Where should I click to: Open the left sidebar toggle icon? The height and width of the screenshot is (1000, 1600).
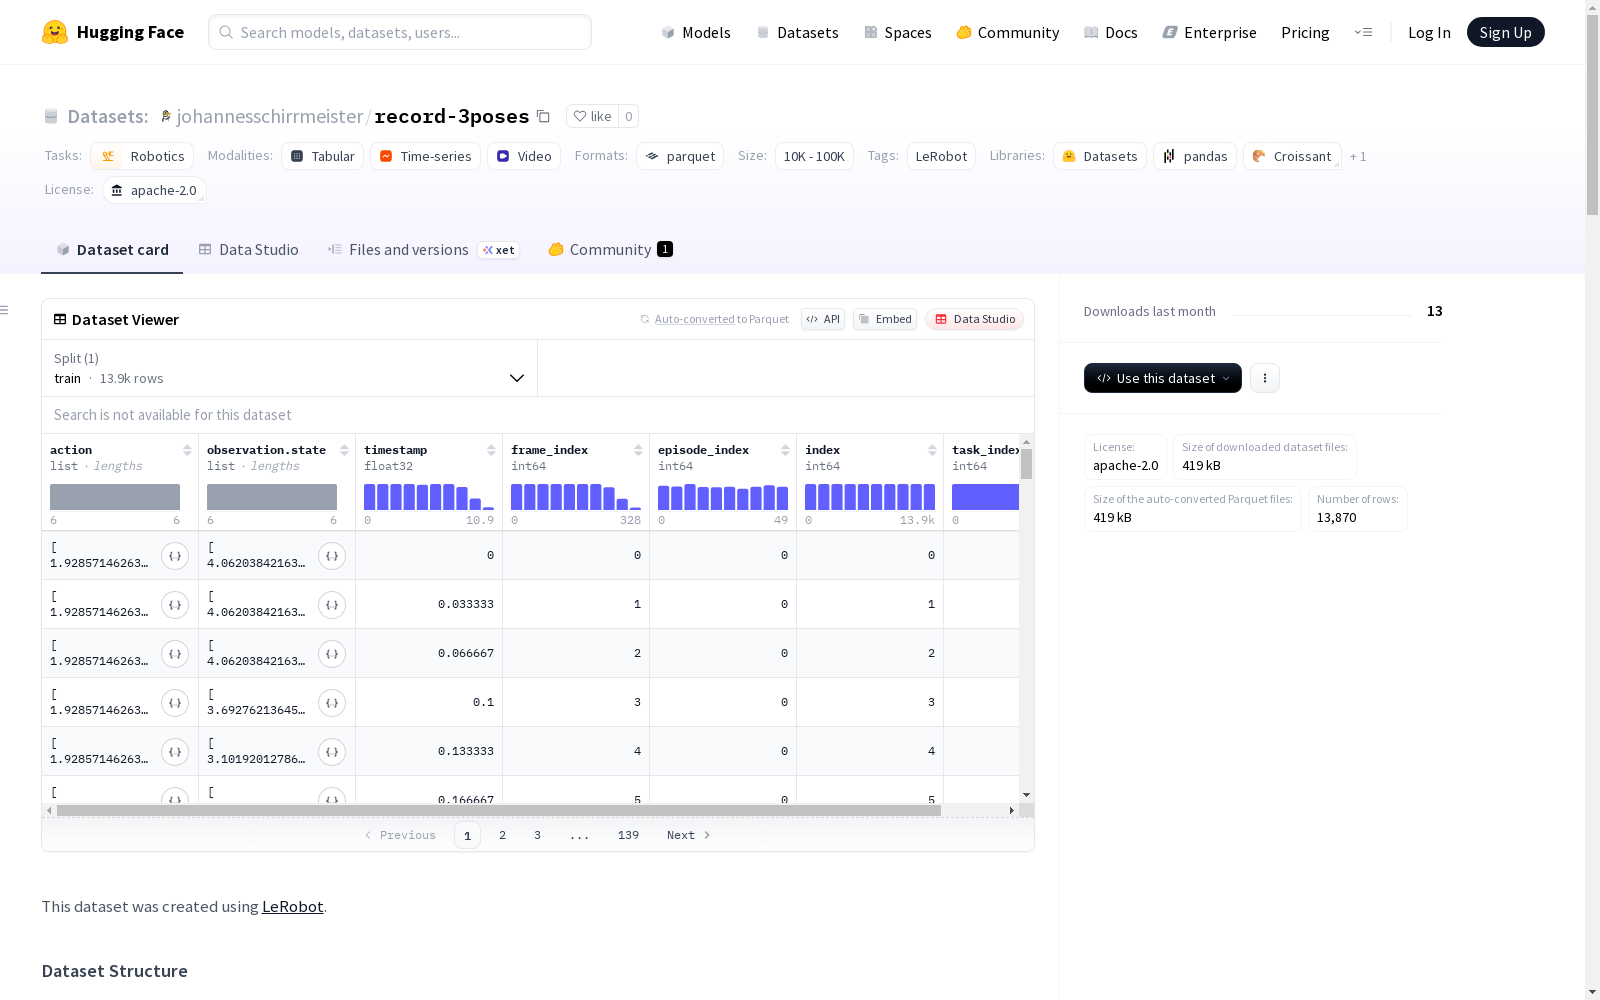(5, 310)
